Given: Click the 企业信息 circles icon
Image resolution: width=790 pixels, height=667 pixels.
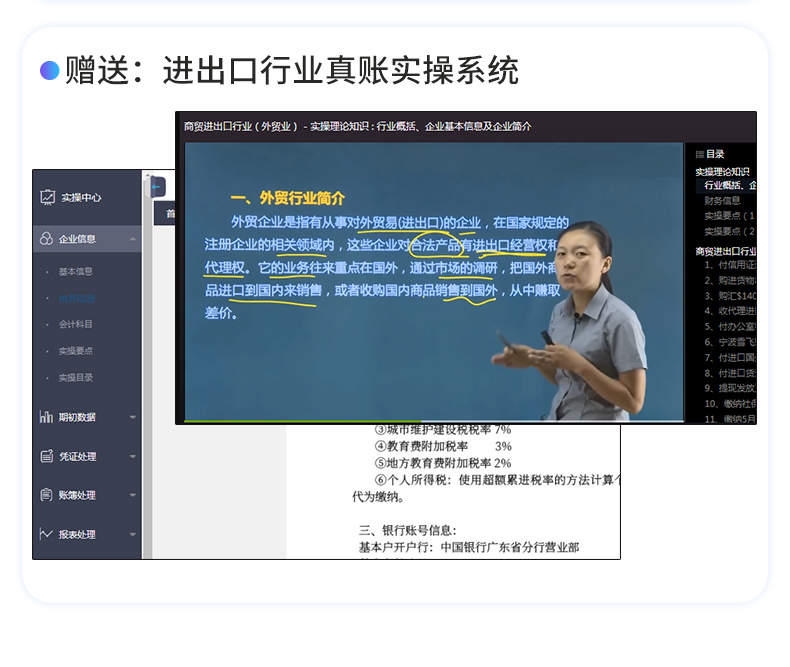Looking at the screenshot, I should coord(47,239).
